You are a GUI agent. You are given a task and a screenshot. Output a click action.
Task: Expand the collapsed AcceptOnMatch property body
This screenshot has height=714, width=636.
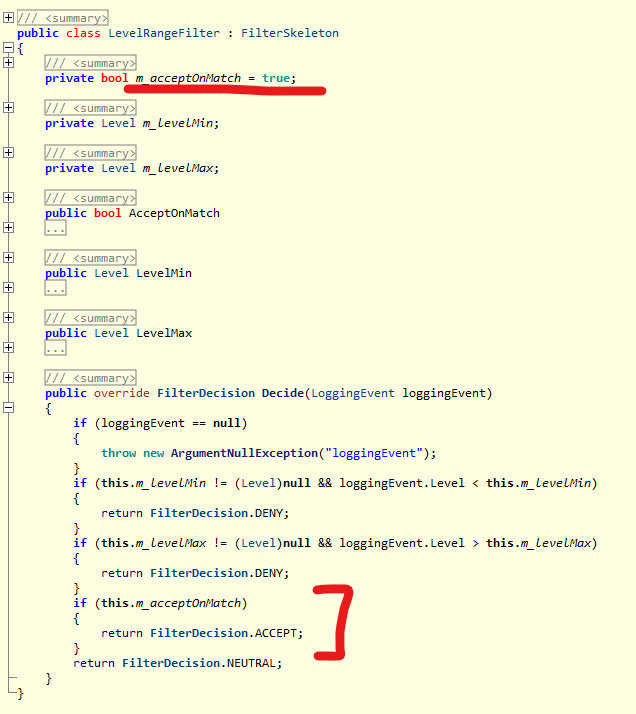pos(9,228)
